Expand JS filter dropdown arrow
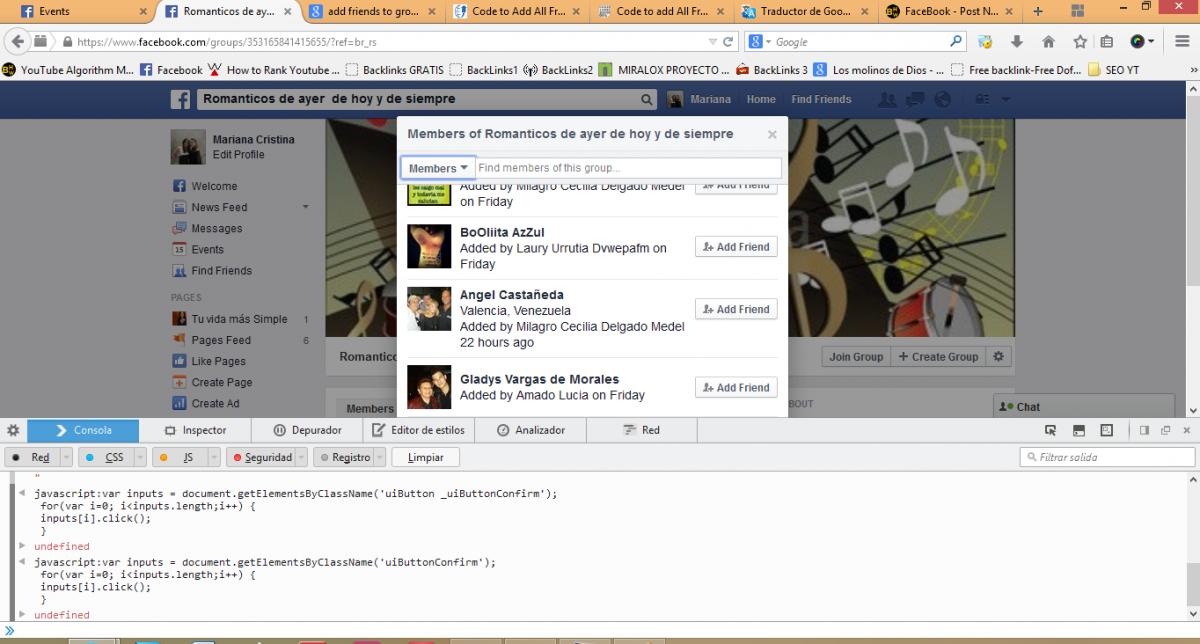The height and width of the screenshot is (644, 1200). coord(213,457)
